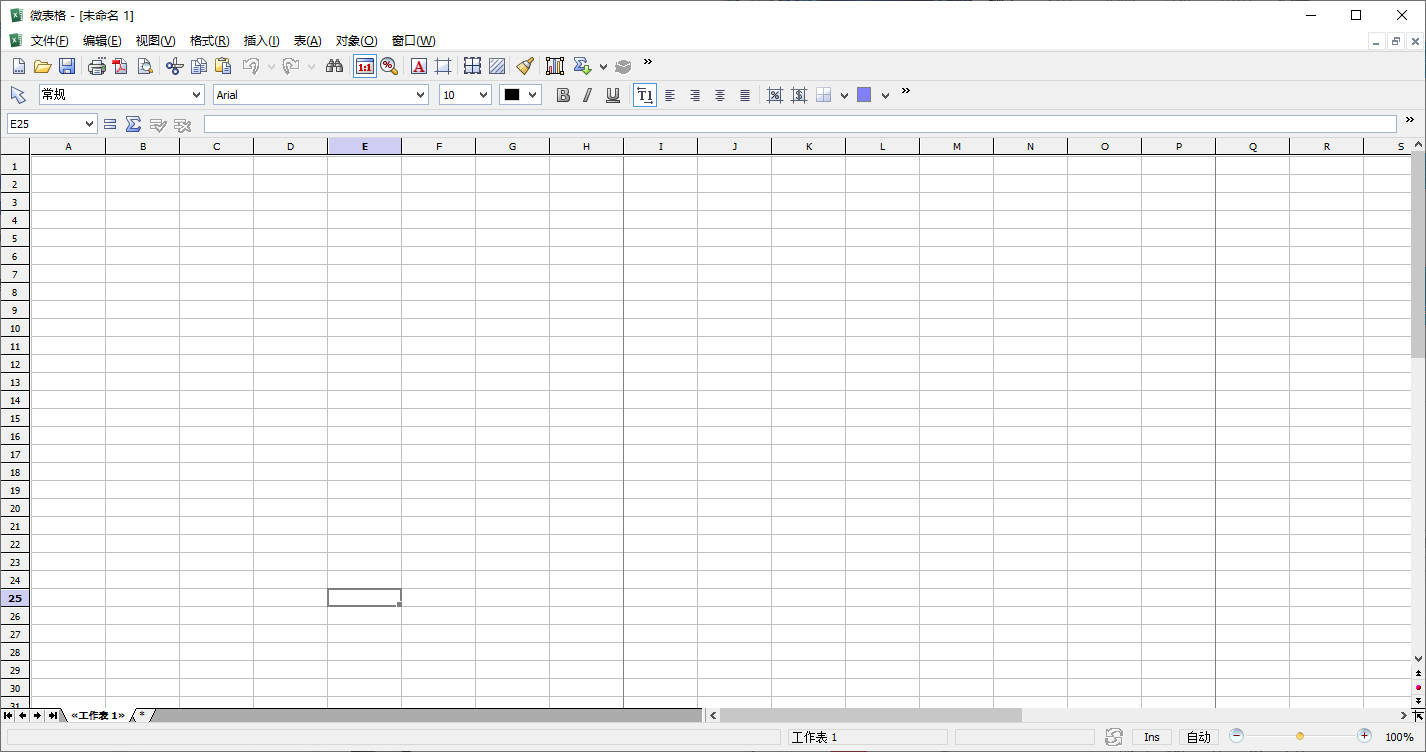Expand the undo history dropdown arrow

point(271,67)
